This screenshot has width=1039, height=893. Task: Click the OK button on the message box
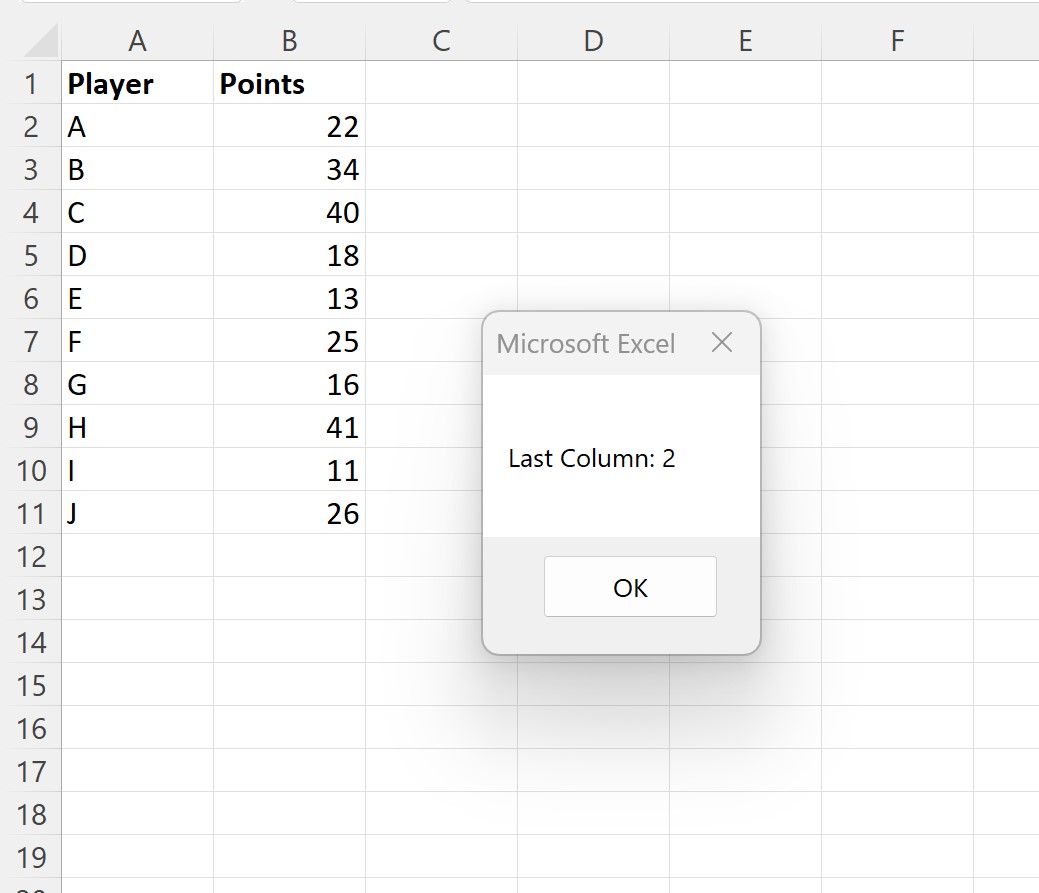coord(630,587)
